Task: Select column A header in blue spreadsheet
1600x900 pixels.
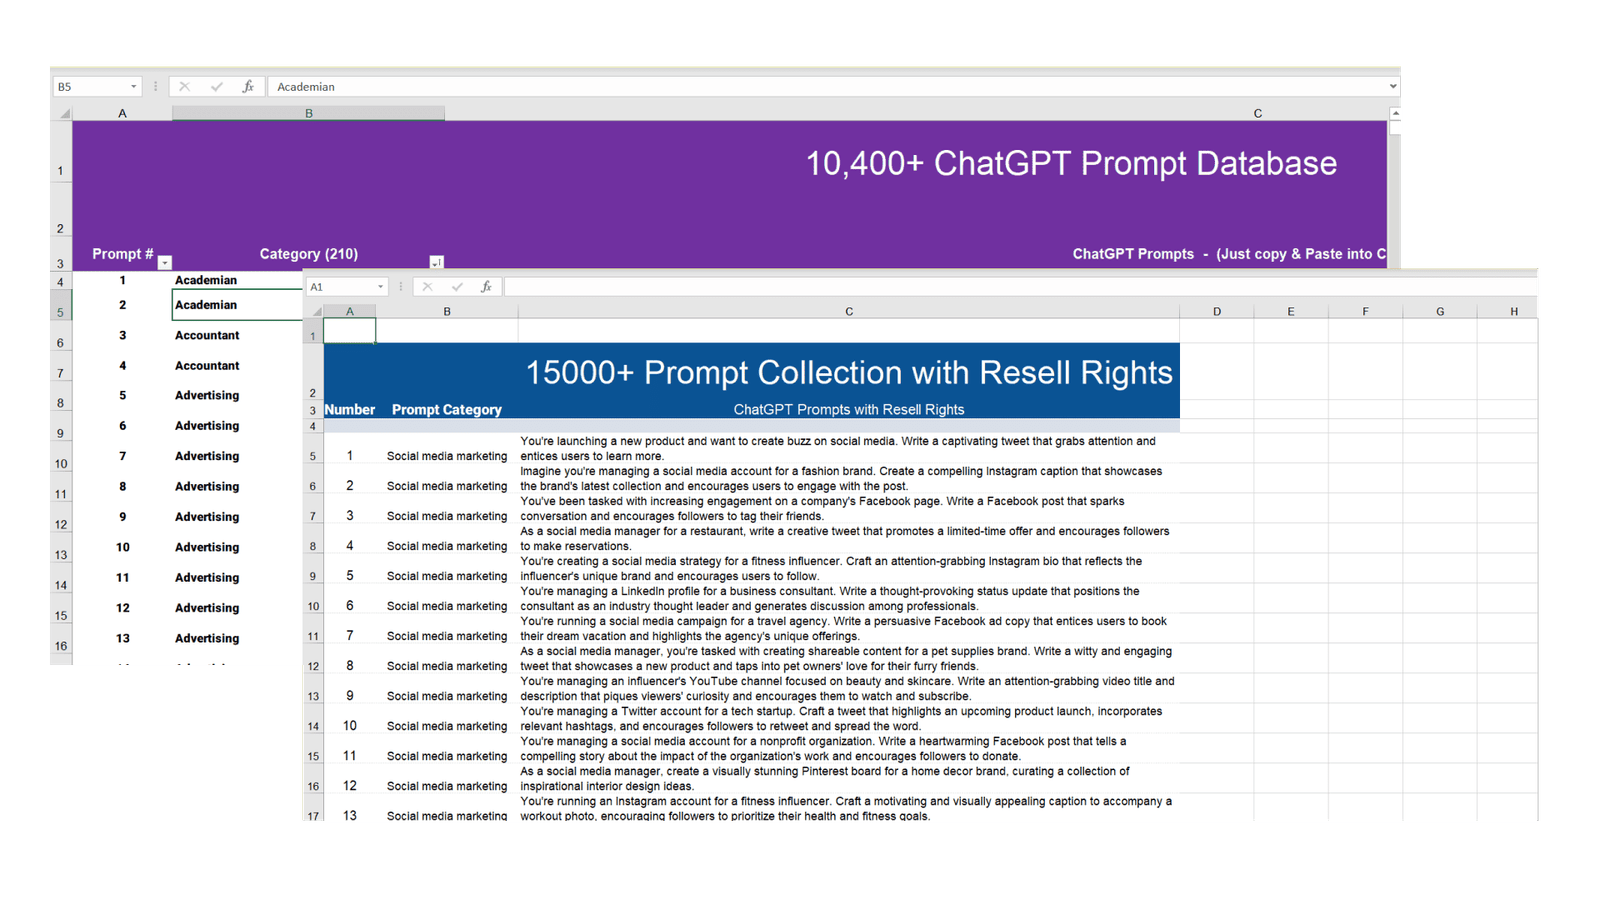Action: click(350, 311)
